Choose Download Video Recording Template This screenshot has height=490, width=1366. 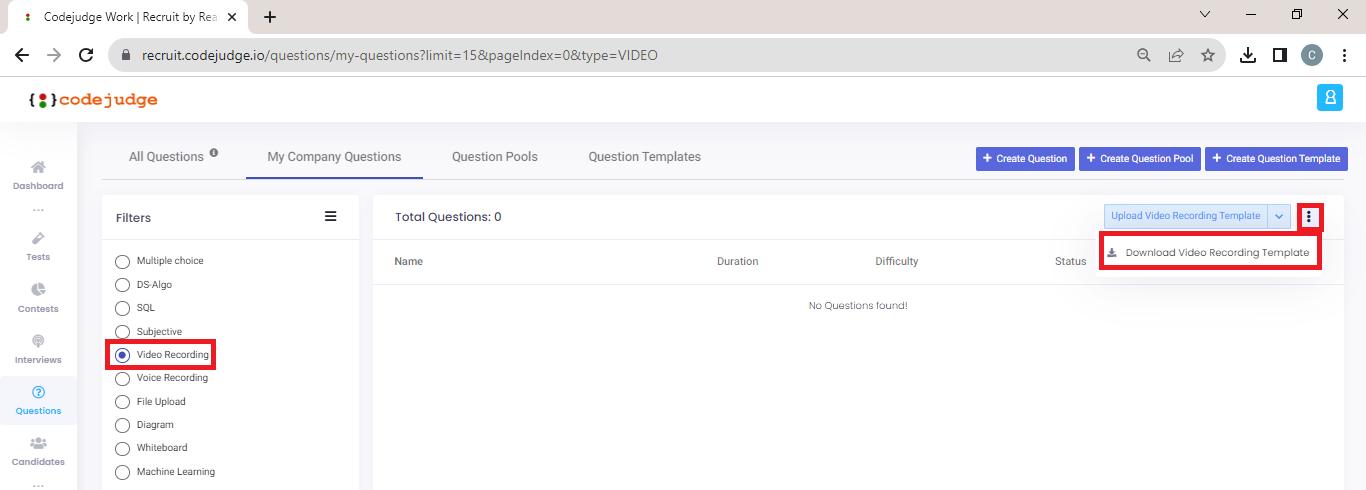[1209, 252]
